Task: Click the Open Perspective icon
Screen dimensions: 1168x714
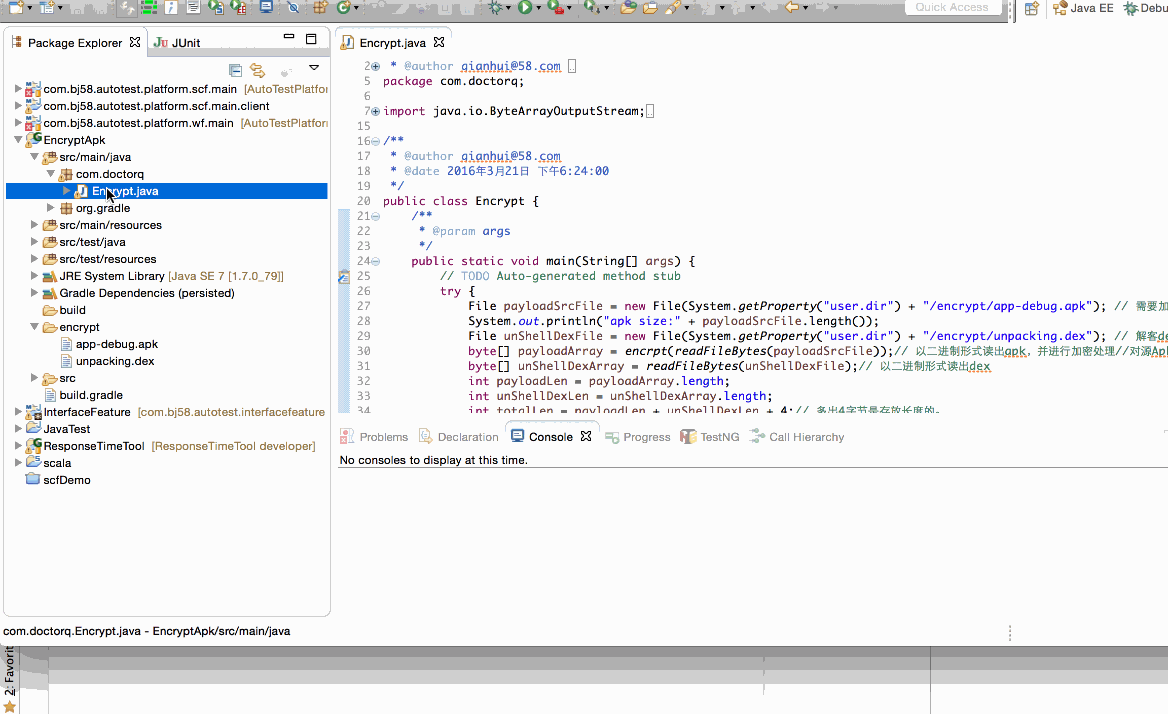Action: point(1031,8)
